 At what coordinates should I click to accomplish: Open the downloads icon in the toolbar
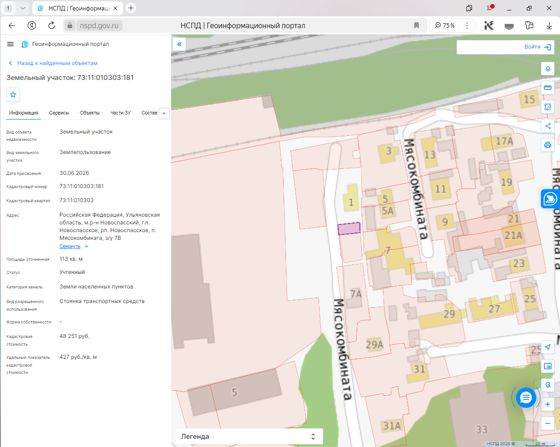[549, 26]
